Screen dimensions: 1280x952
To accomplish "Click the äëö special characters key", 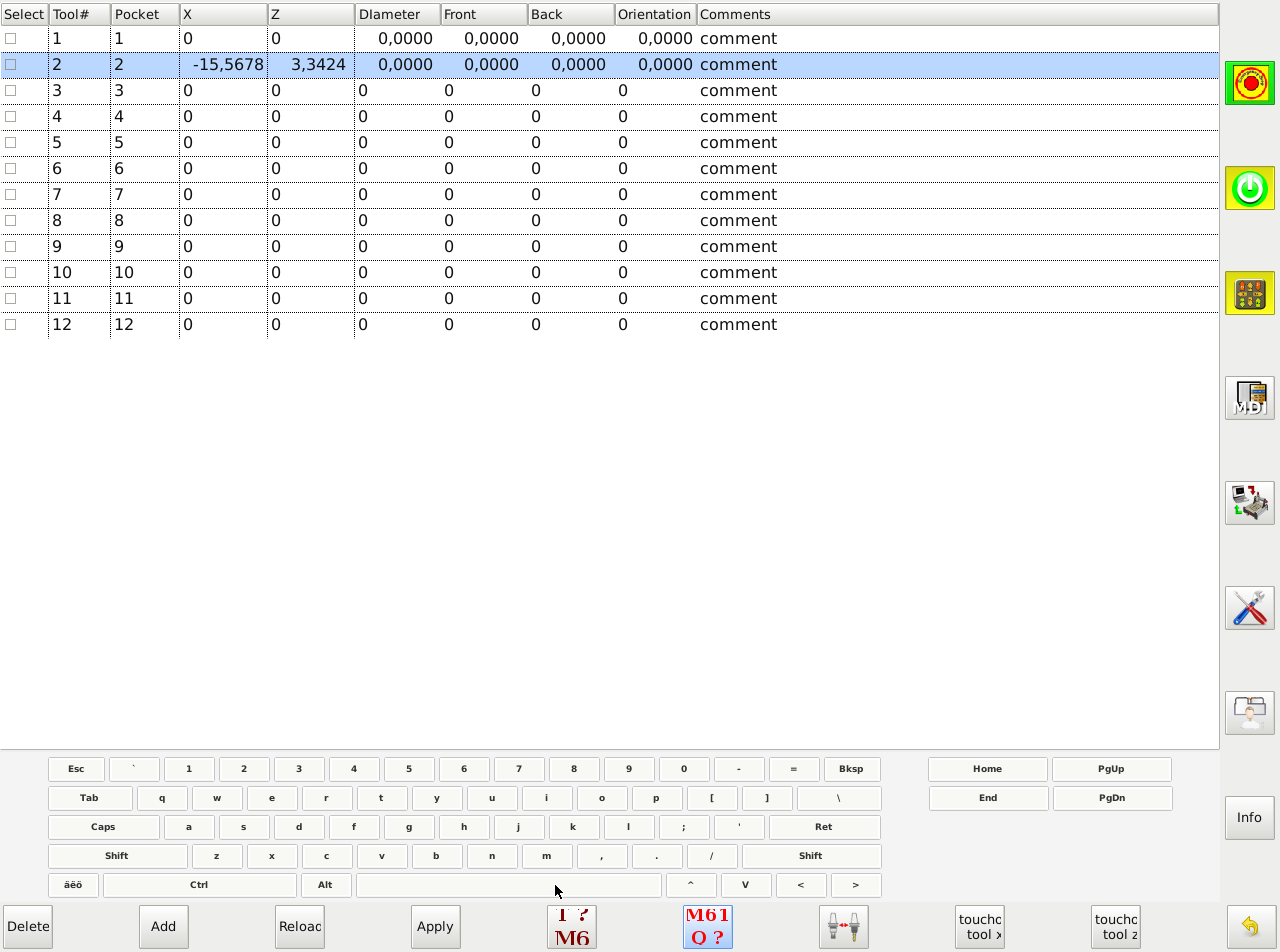I will [x=73, y=885].
